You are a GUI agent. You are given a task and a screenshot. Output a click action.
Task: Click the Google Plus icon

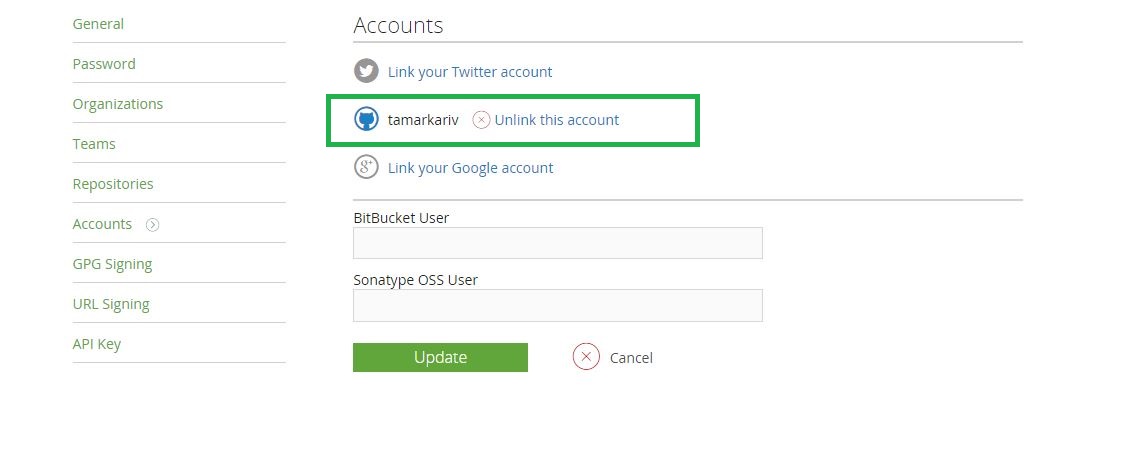point(366,168)
